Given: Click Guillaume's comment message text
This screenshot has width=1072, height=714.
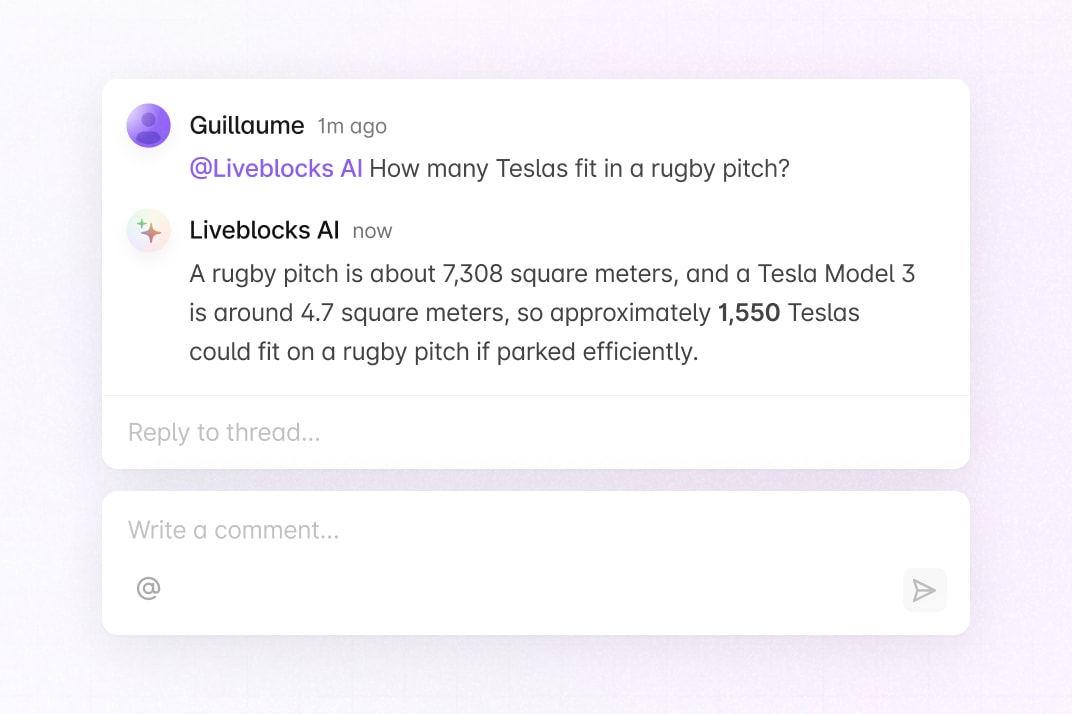Looking at the screenshot, I should coord(578,168).
